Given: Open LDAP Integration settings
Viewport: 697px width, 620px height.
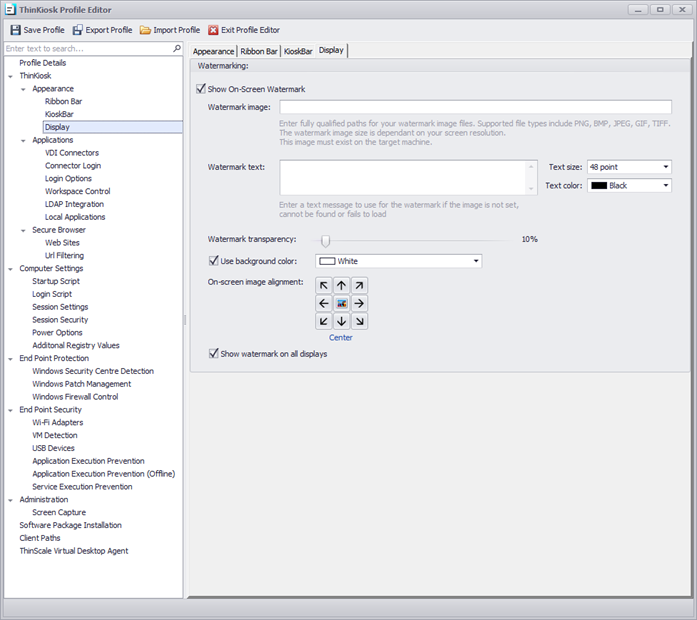Looking at the screenshot, I should click(74, 204).
